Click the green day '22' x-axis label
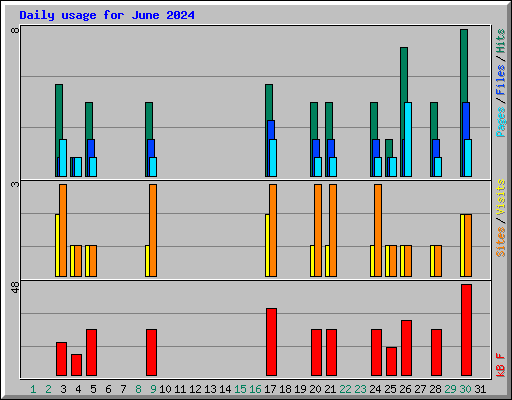 point(345,389)
